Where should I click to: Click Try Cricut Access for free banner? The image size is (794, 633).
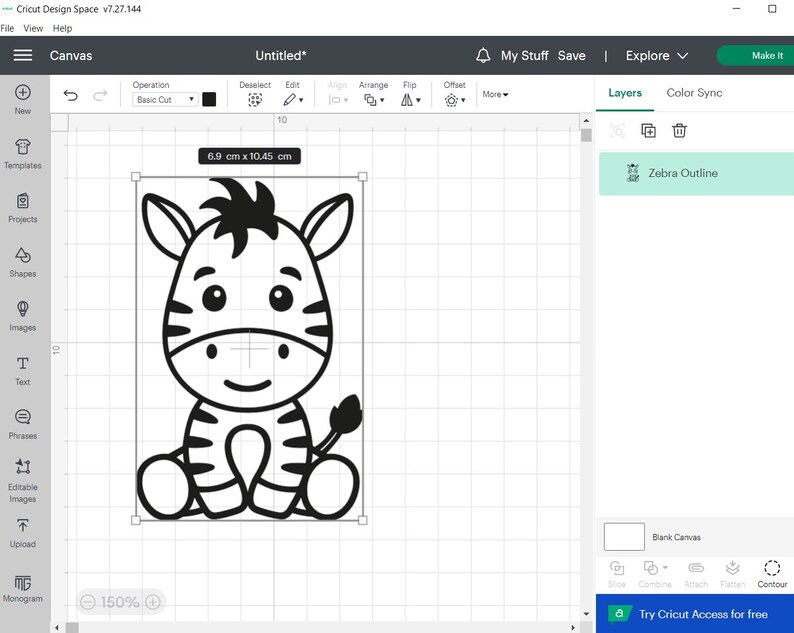[695, 614]
